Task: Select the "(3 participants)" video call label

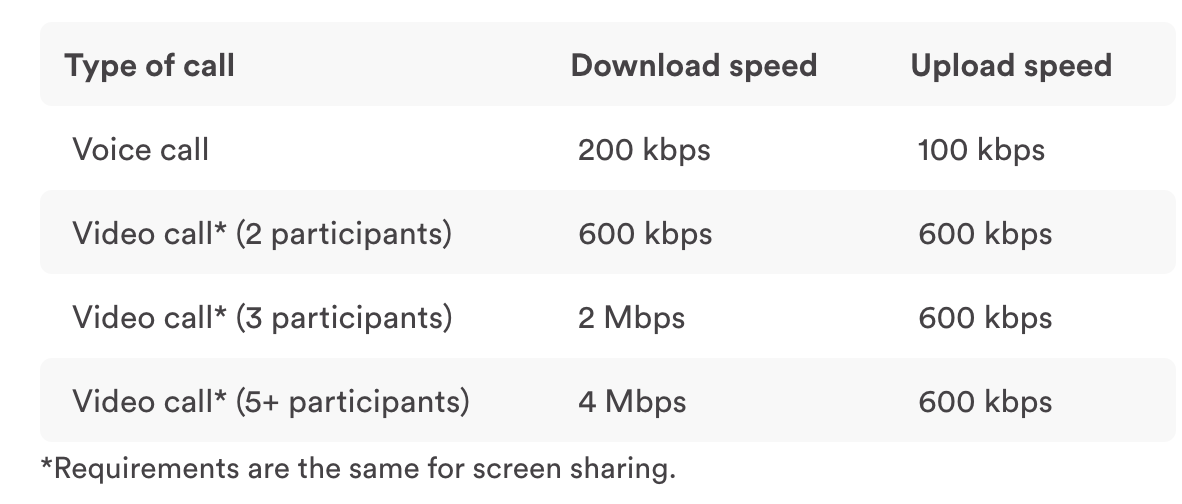Action: [344, 318]
